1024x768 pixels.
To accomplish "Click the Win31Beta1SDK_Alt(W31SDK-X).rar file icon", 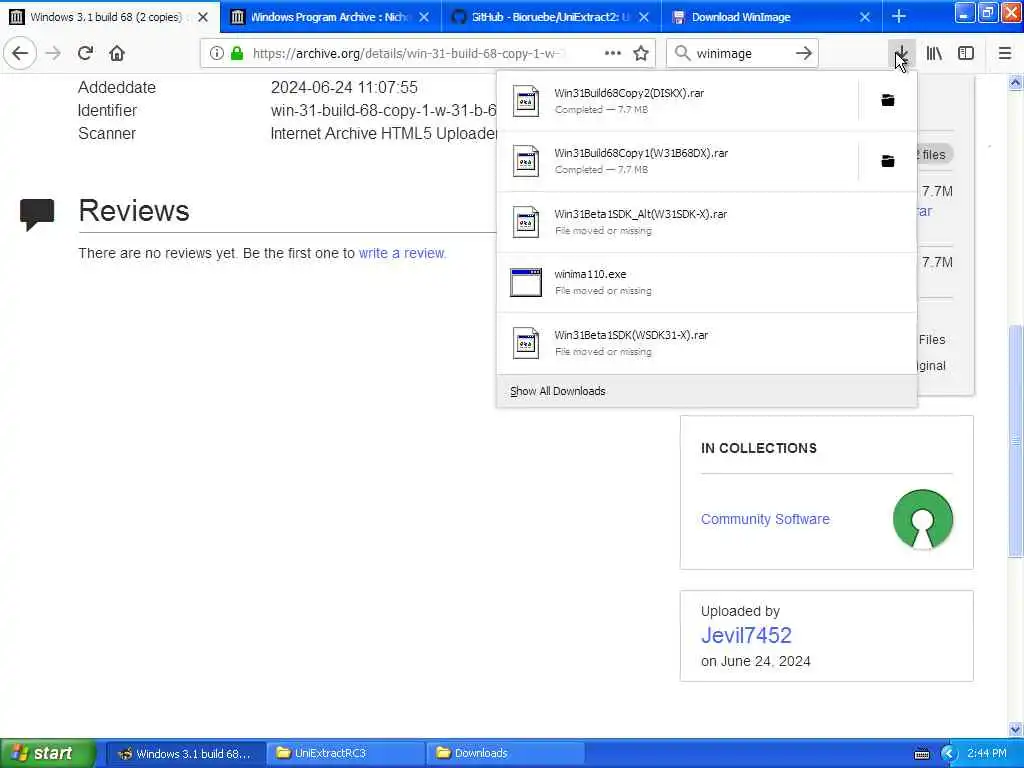I will [526, 221].
